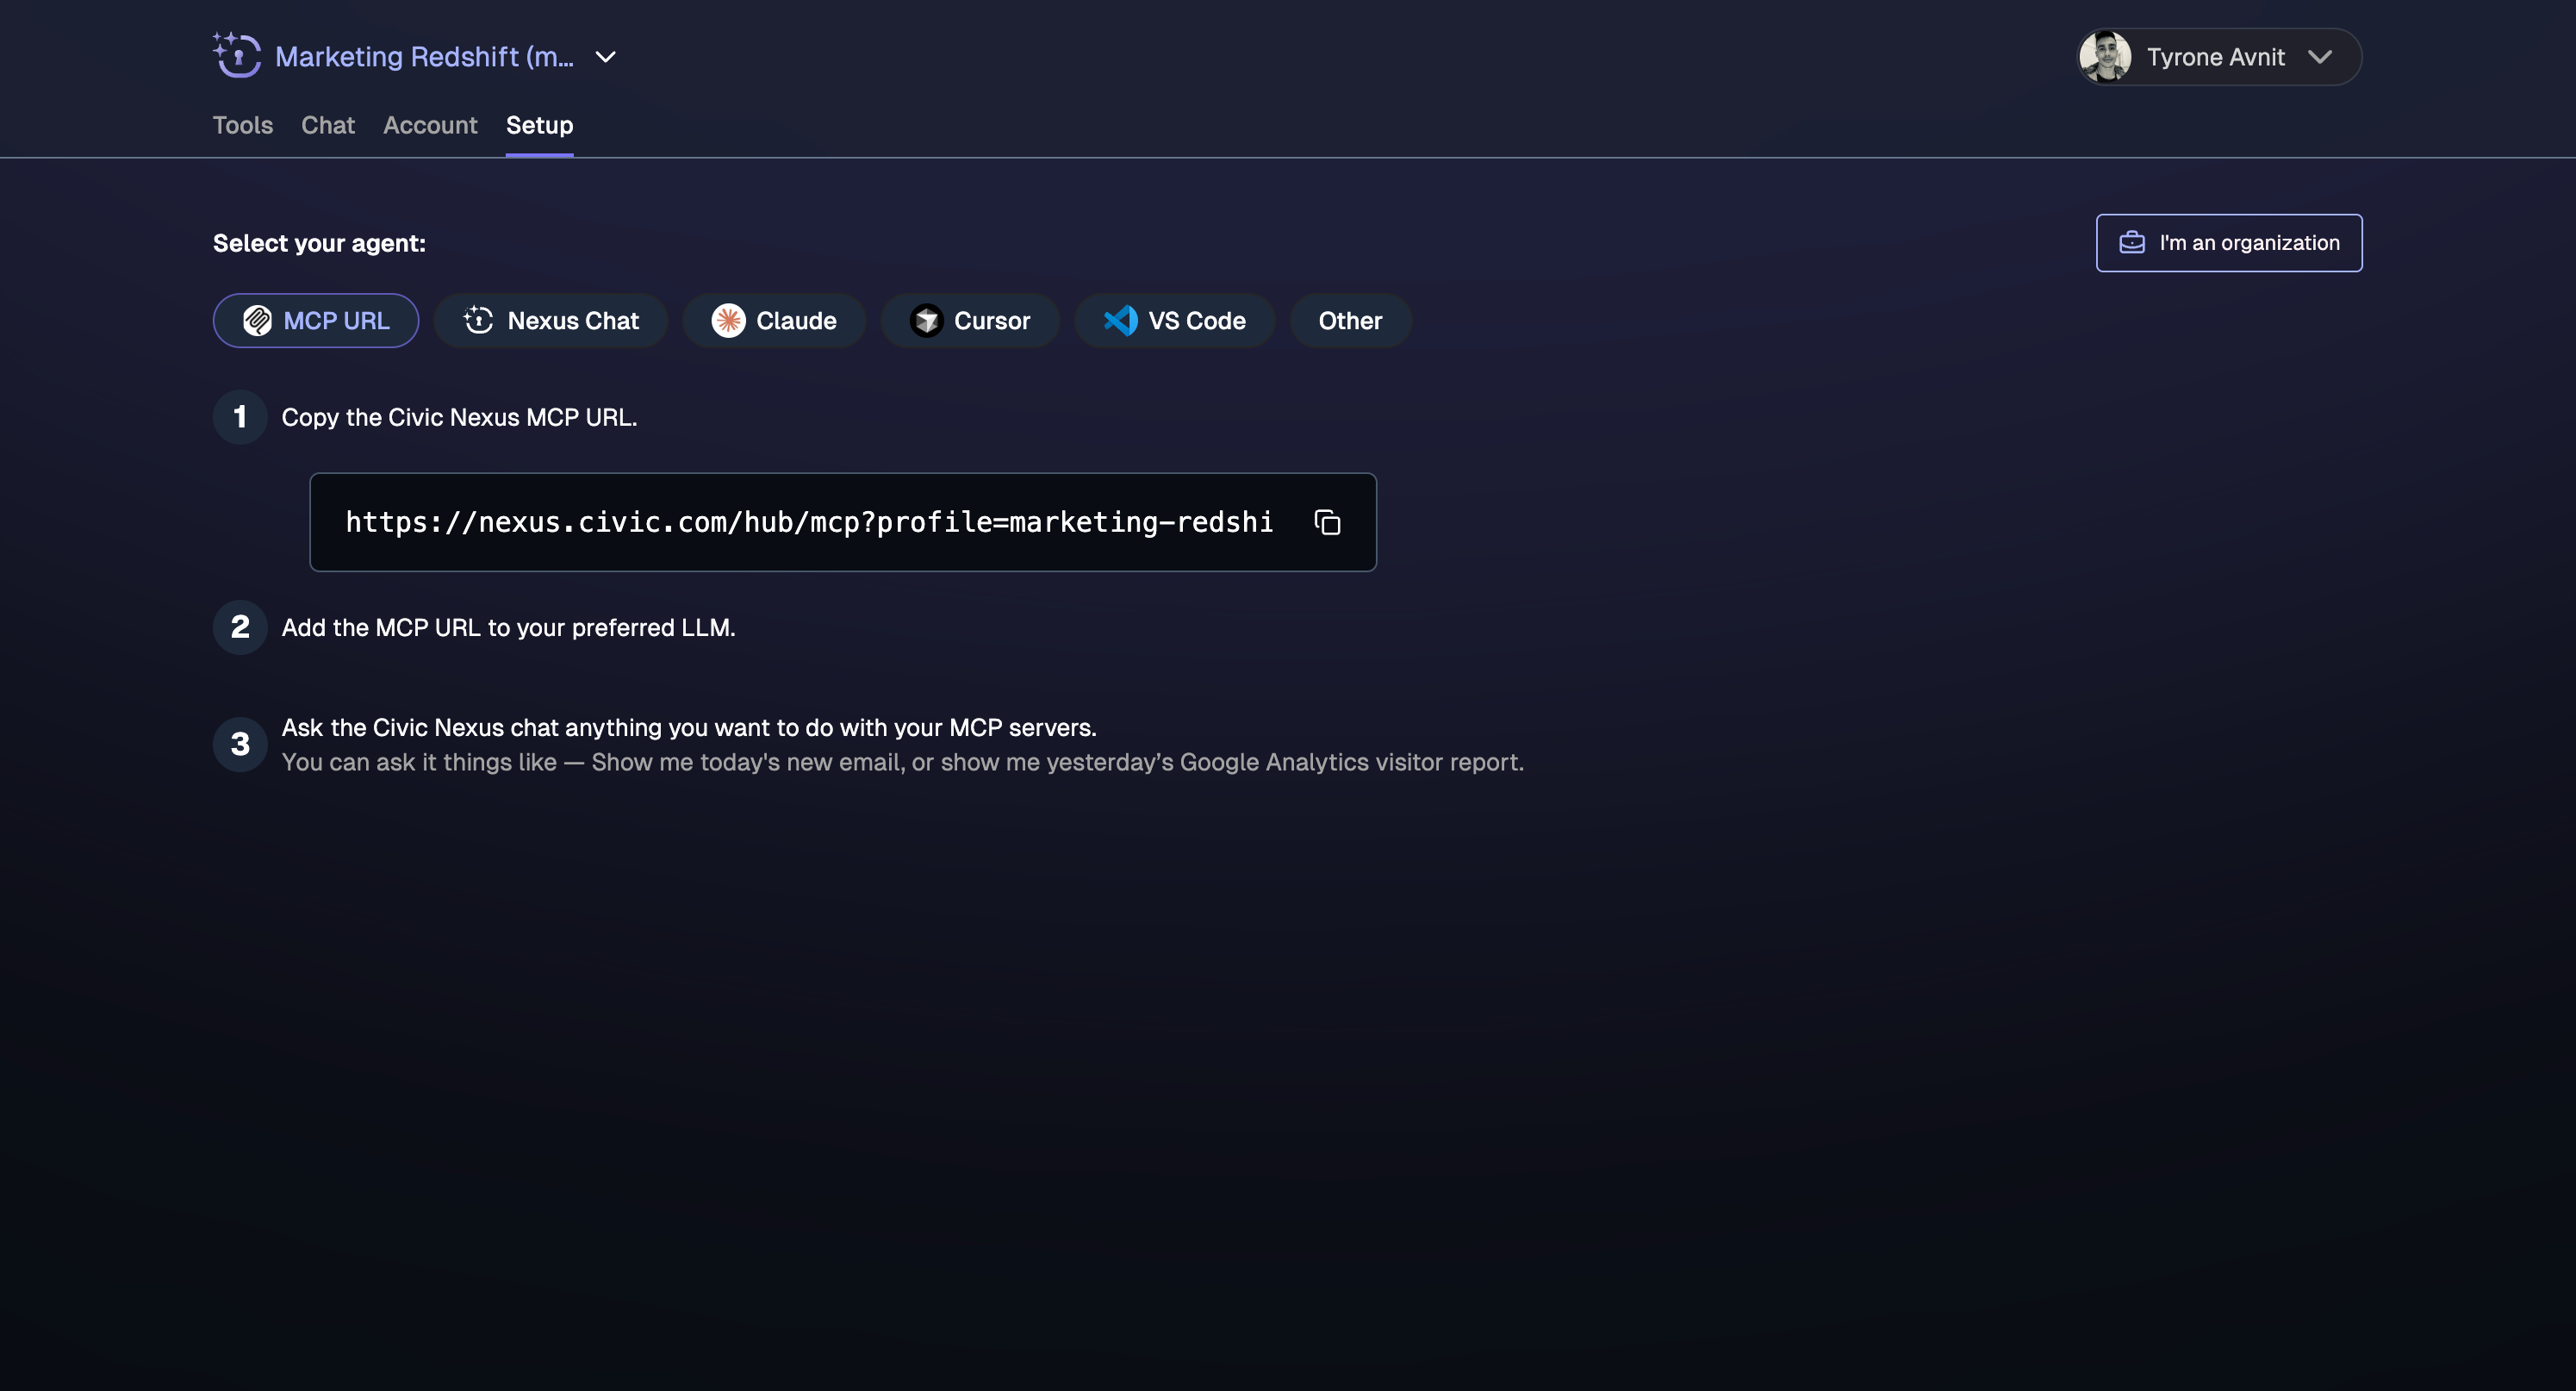
Task: Open the Account tab
Action: [x=430, y=125]
